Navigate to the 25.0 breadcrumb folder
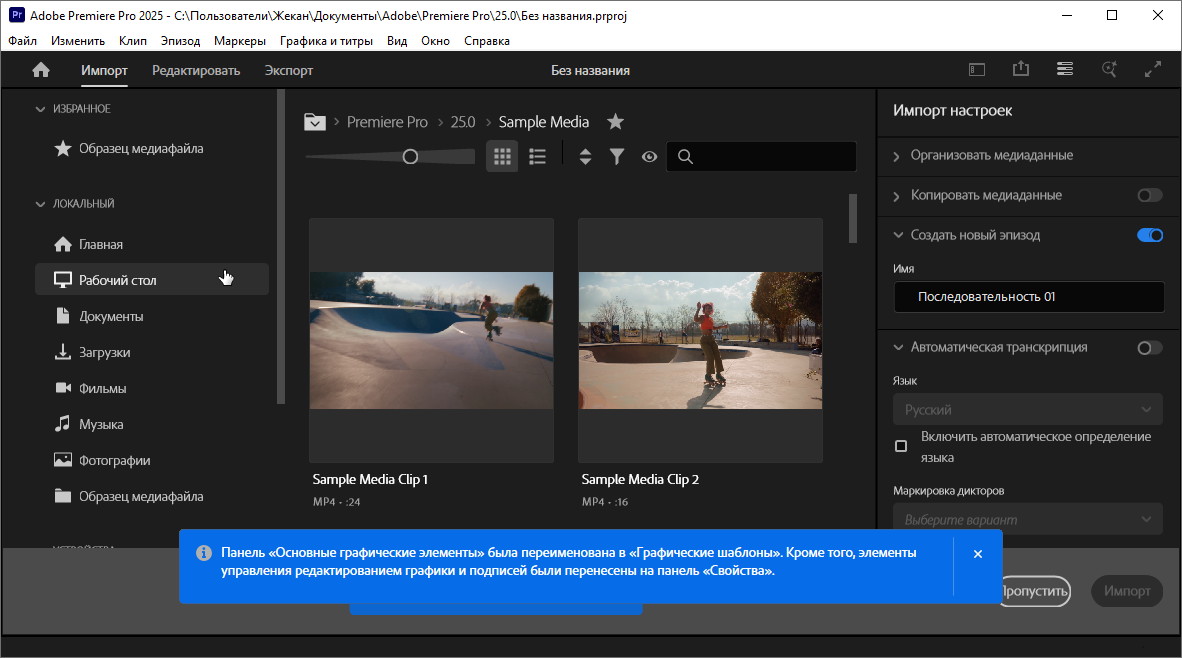 tap(463, 122)
